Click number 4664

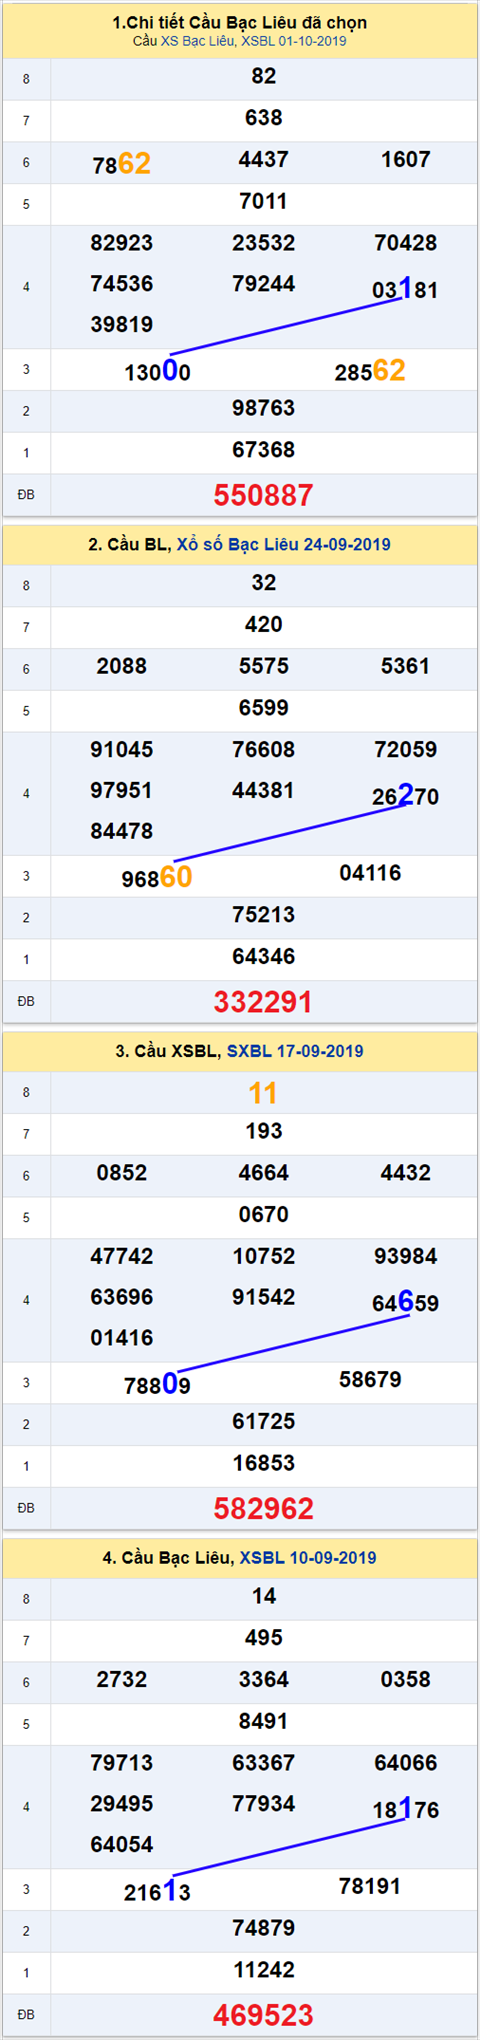coord(264,1173)
